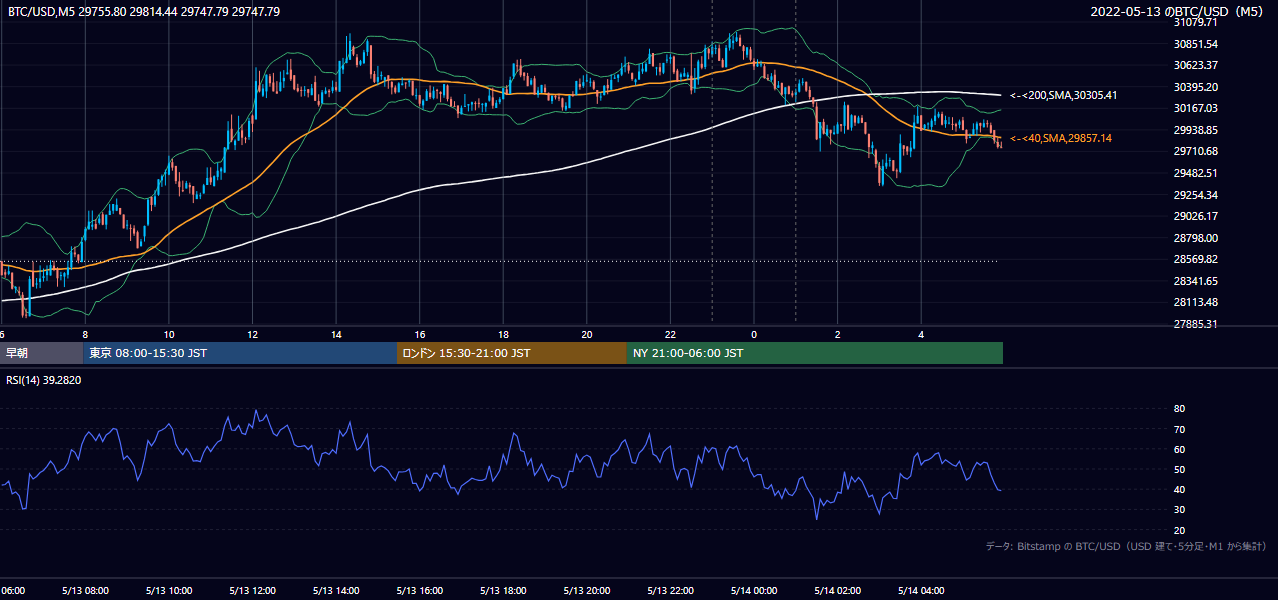
Task: Click the NY 21:00-06:00 JST session bar
Action: [815, 353]
